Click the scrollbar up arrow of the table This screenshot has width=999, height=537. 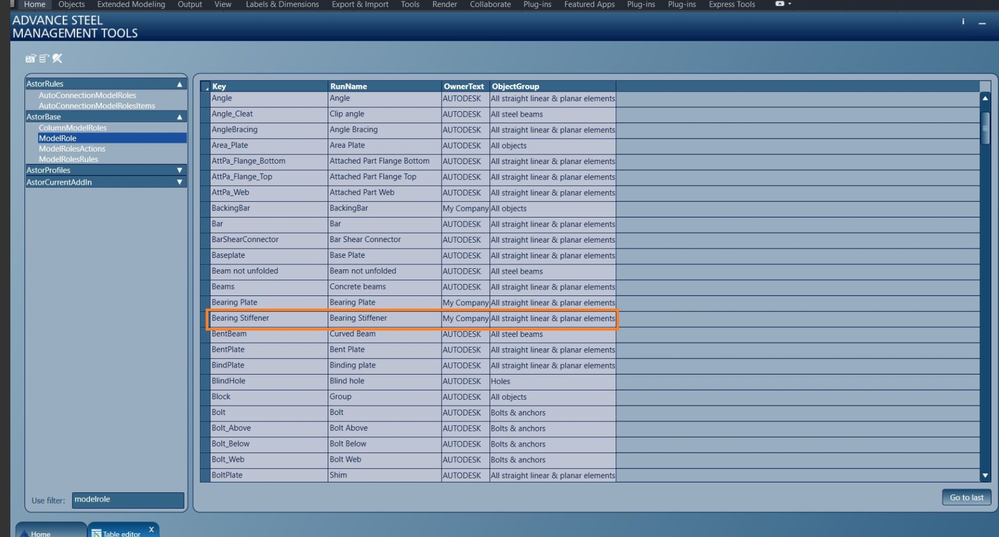click(985, 99)
